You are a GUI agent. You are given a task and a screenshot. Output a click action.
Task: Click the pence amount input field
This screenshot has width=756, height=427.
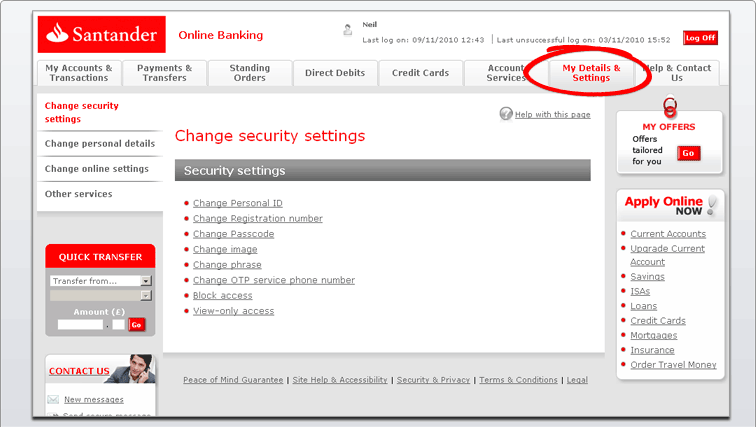coord(118,325)
